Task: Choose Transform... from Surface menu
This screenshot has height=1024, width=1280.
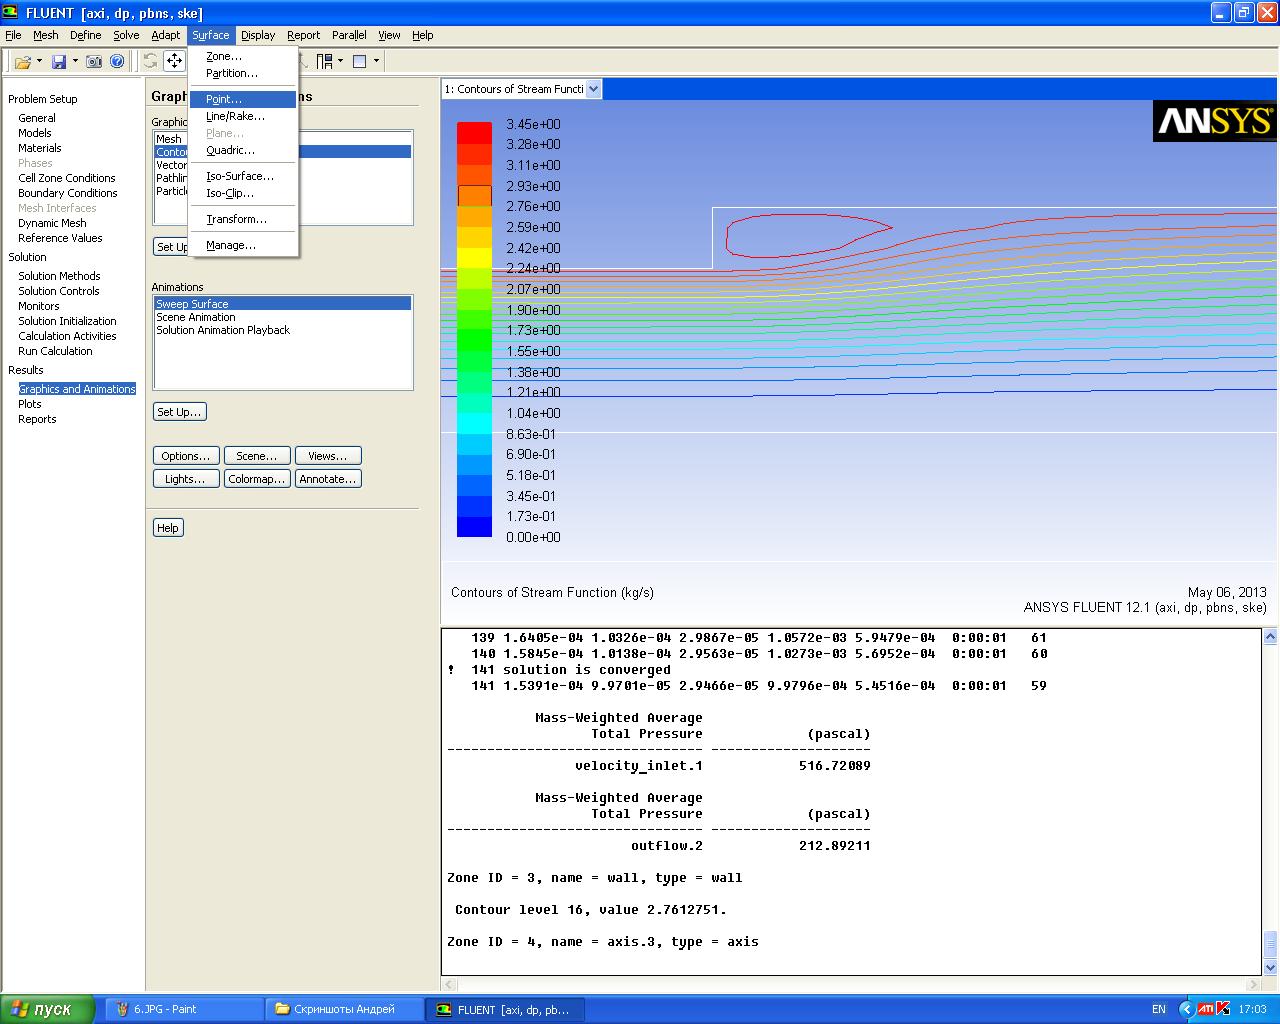Action: (243, 219)
